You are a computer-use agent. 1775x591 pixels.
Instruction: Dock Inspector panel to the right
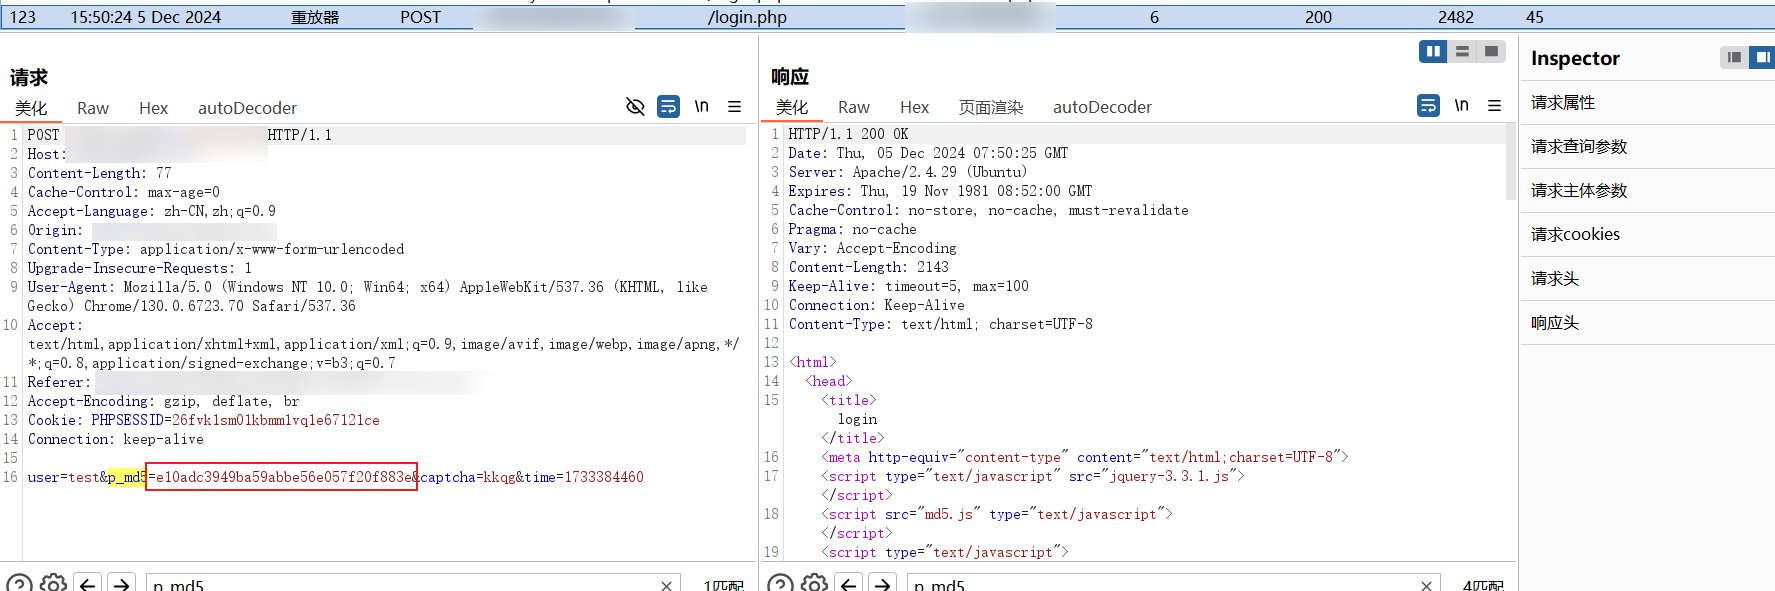pos(1762,57)
